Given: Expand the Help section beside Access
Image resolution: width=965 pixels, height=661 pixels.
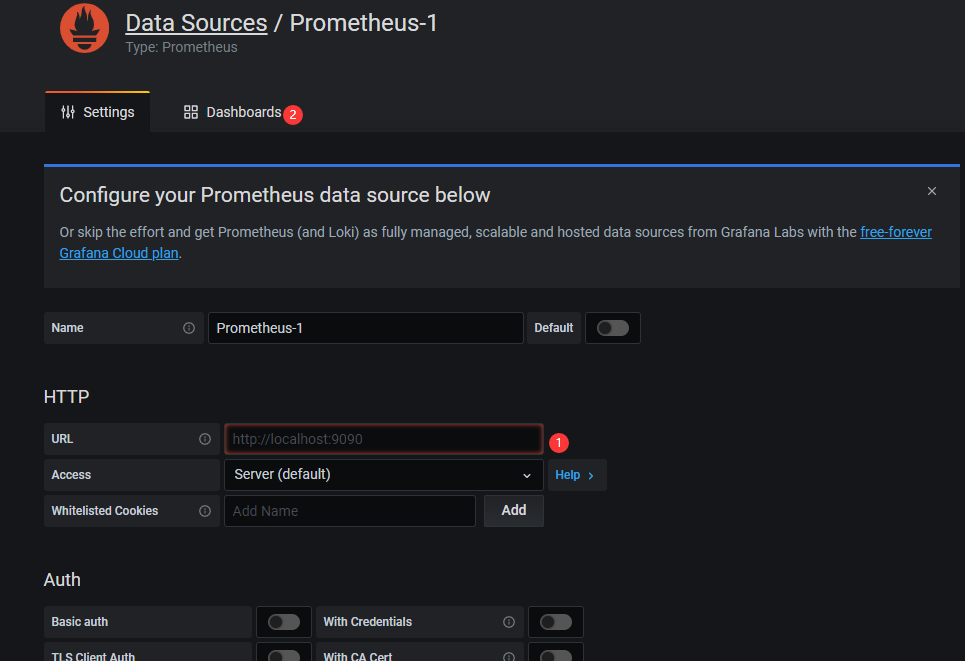Looking at the screenshot, I should coord(577,475).
